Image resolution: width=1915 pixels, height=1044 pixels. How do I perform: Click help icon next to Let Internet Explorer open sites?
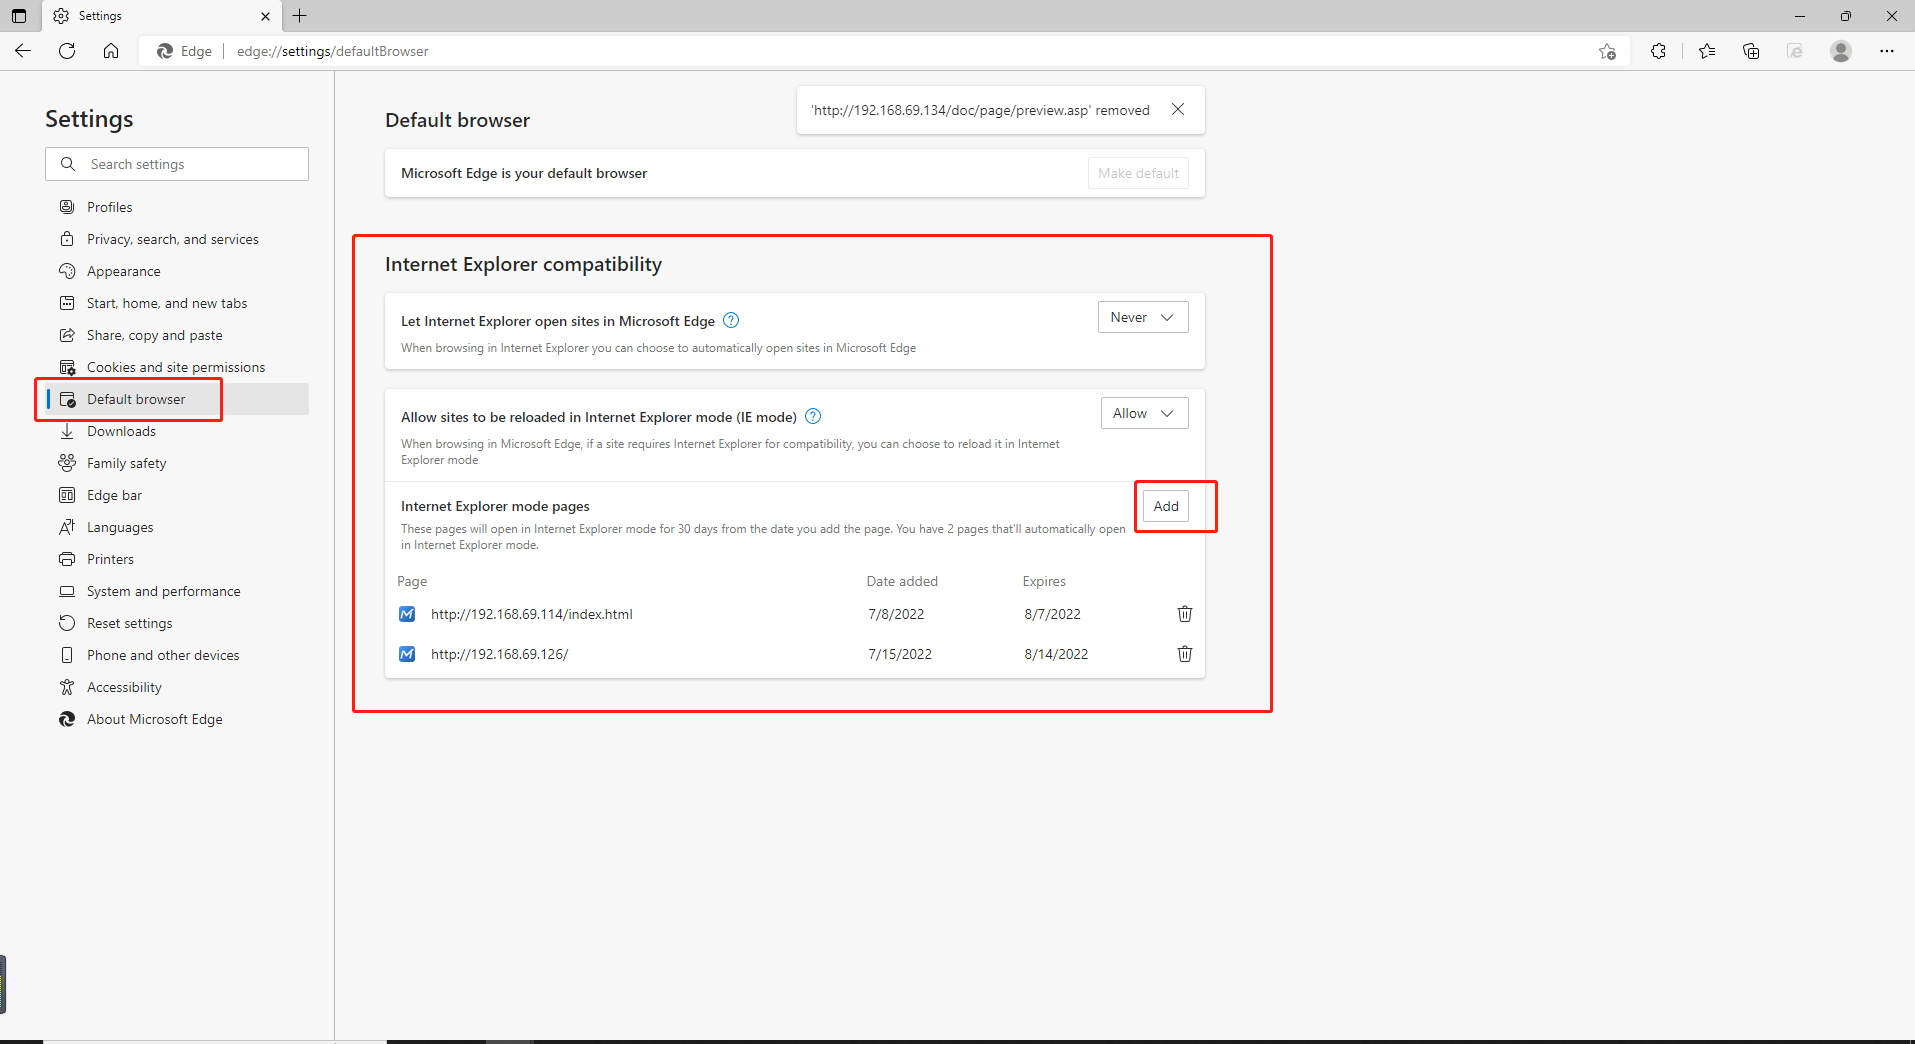(x=731, y=321)
